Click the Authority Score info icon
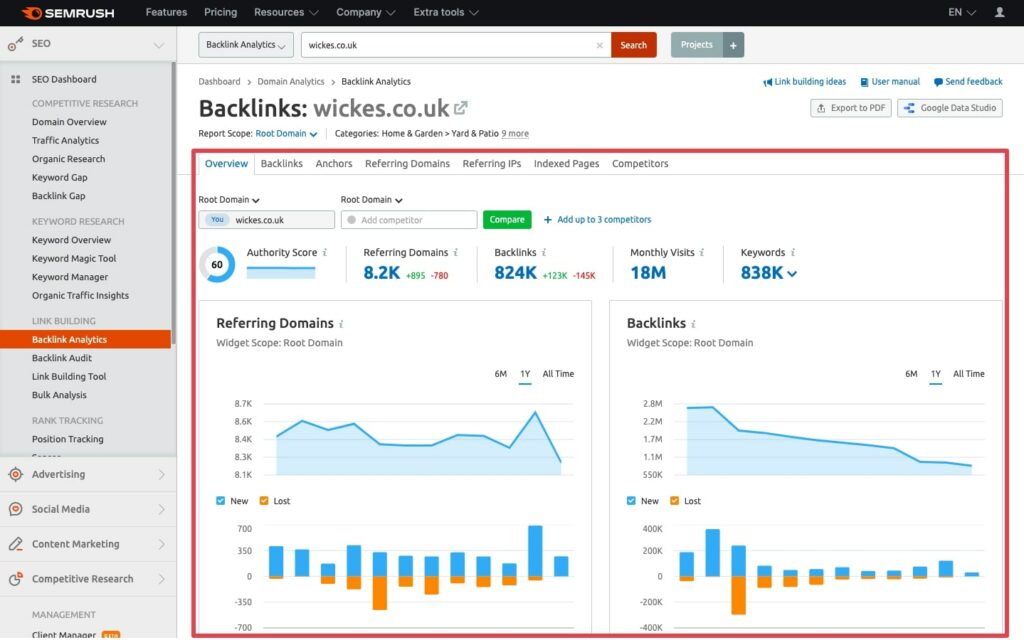 tap(325, 252)
